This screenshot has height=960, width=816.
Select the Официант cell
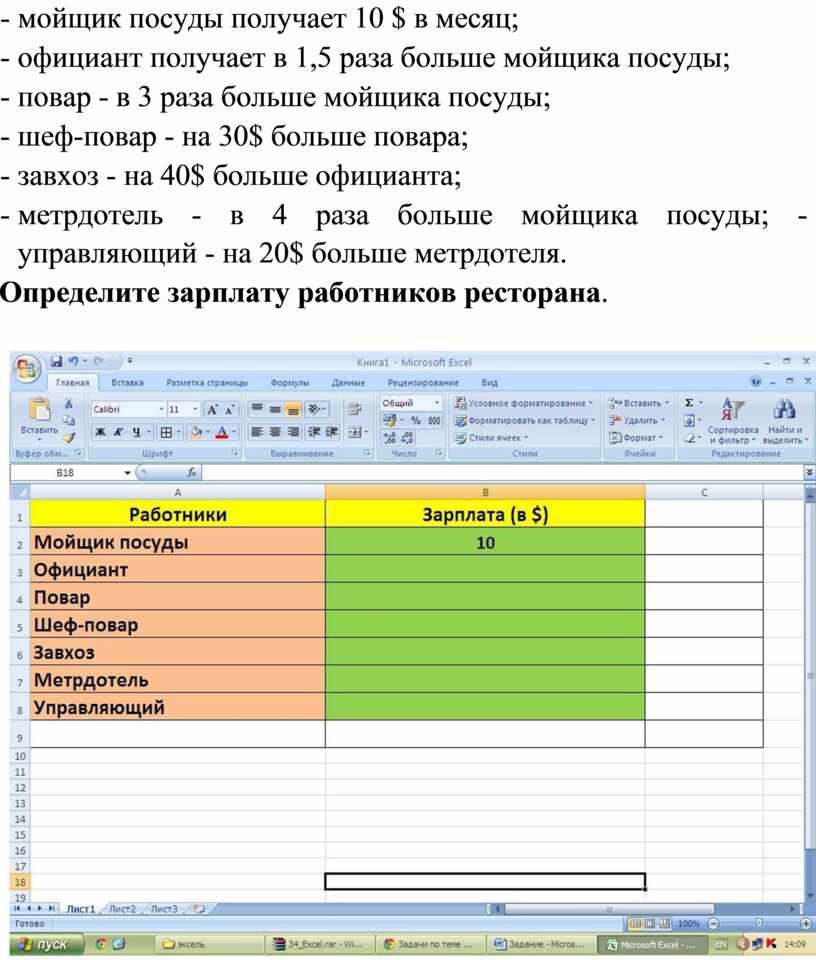(178, 569)
